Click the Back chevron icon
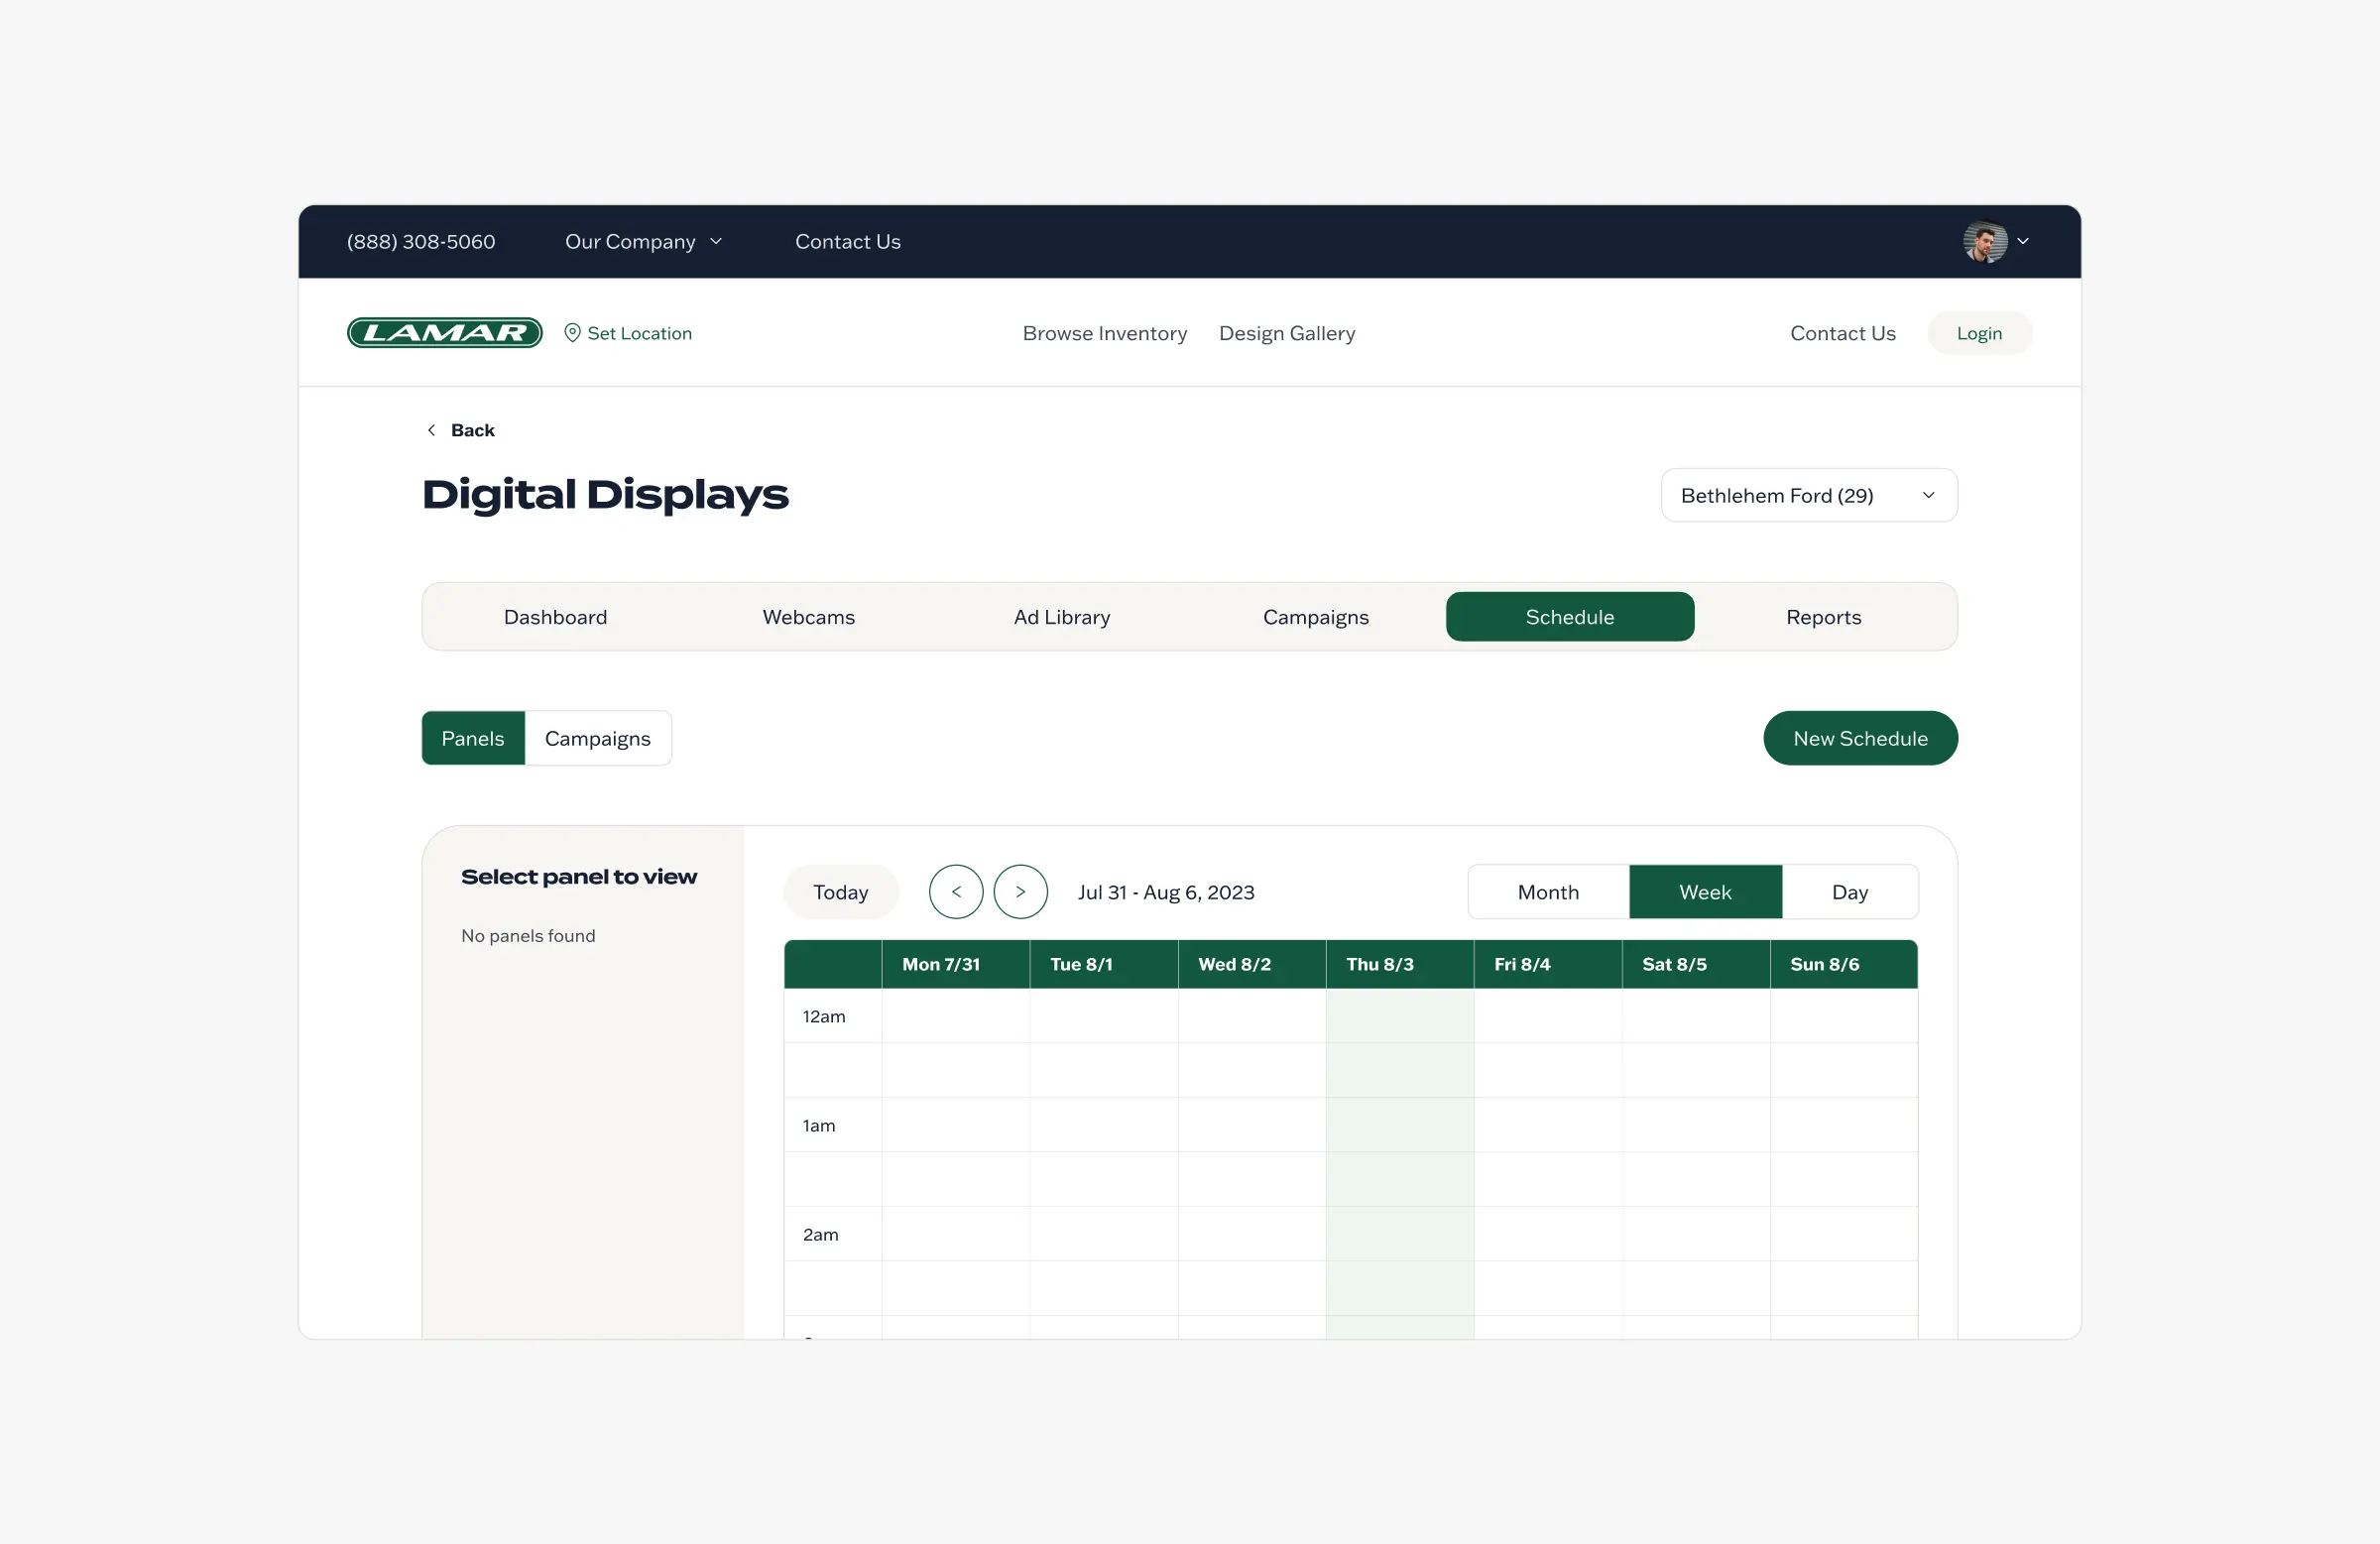Viewport: 2380px width, 1544px height. [x=431, y=430]
